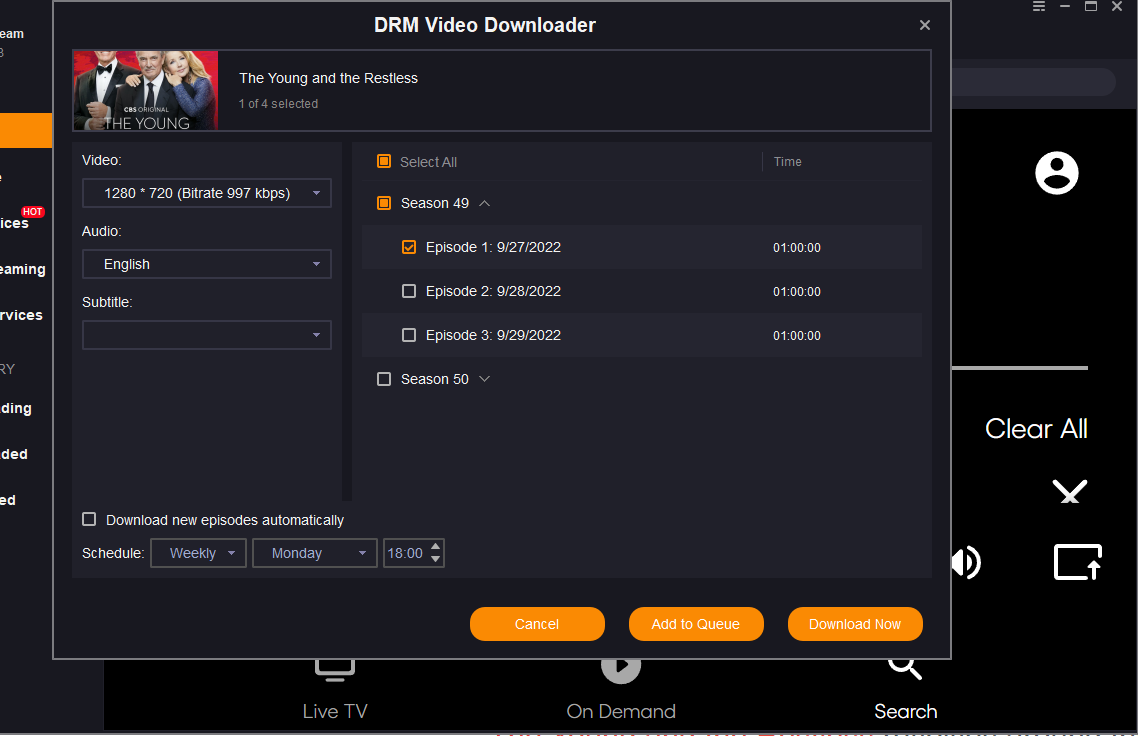Minimize the main application window

click(x=1065, y=7)
